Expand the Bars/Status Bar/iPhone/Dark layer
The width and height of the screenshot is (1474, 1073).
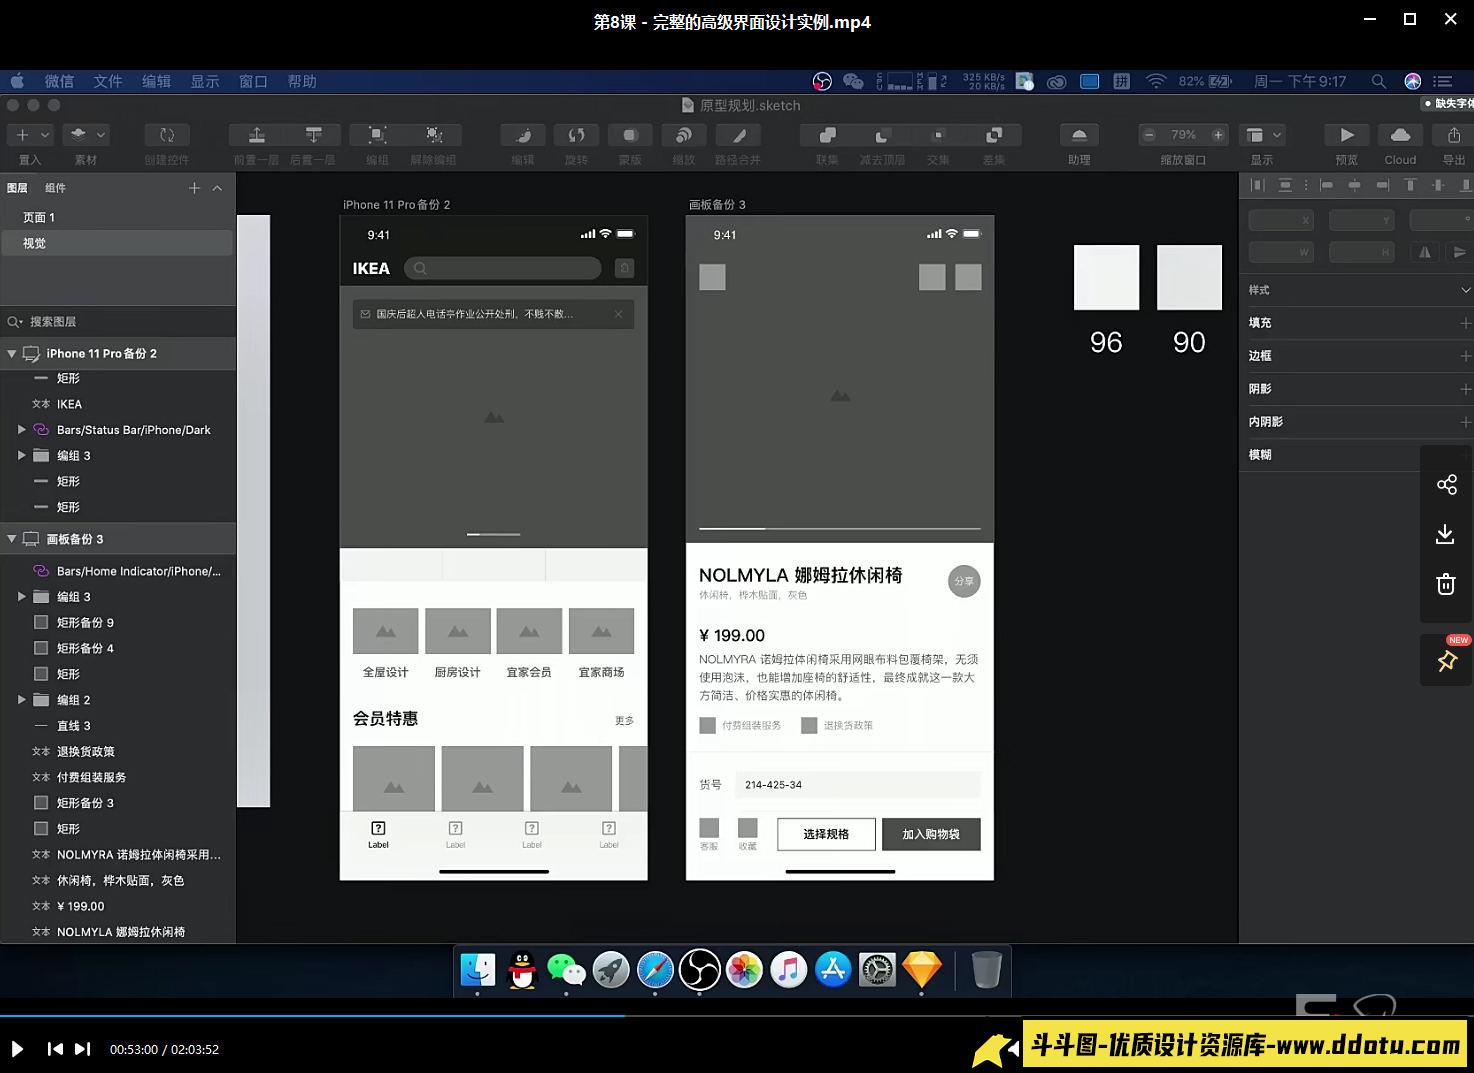(21, 430)
